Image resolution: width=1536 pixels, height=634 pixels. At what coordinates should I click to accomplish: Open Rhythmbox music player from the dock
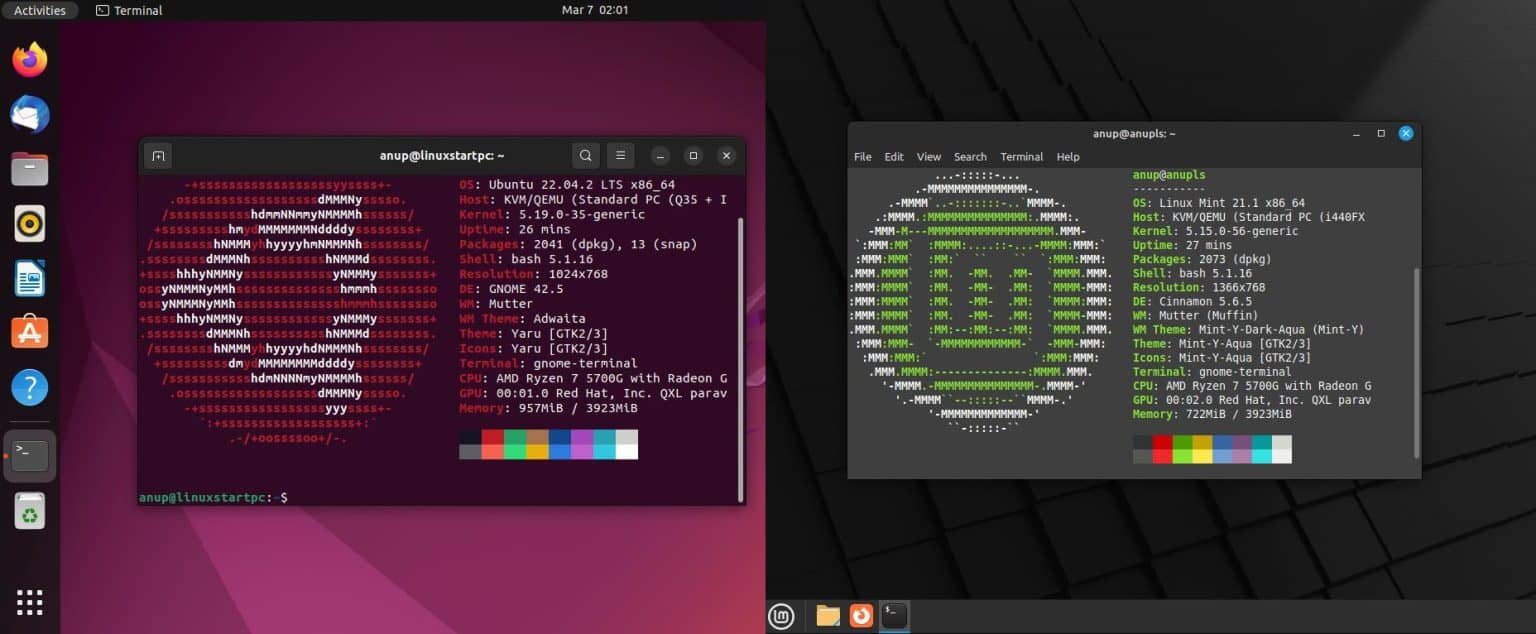coord(29,222)
